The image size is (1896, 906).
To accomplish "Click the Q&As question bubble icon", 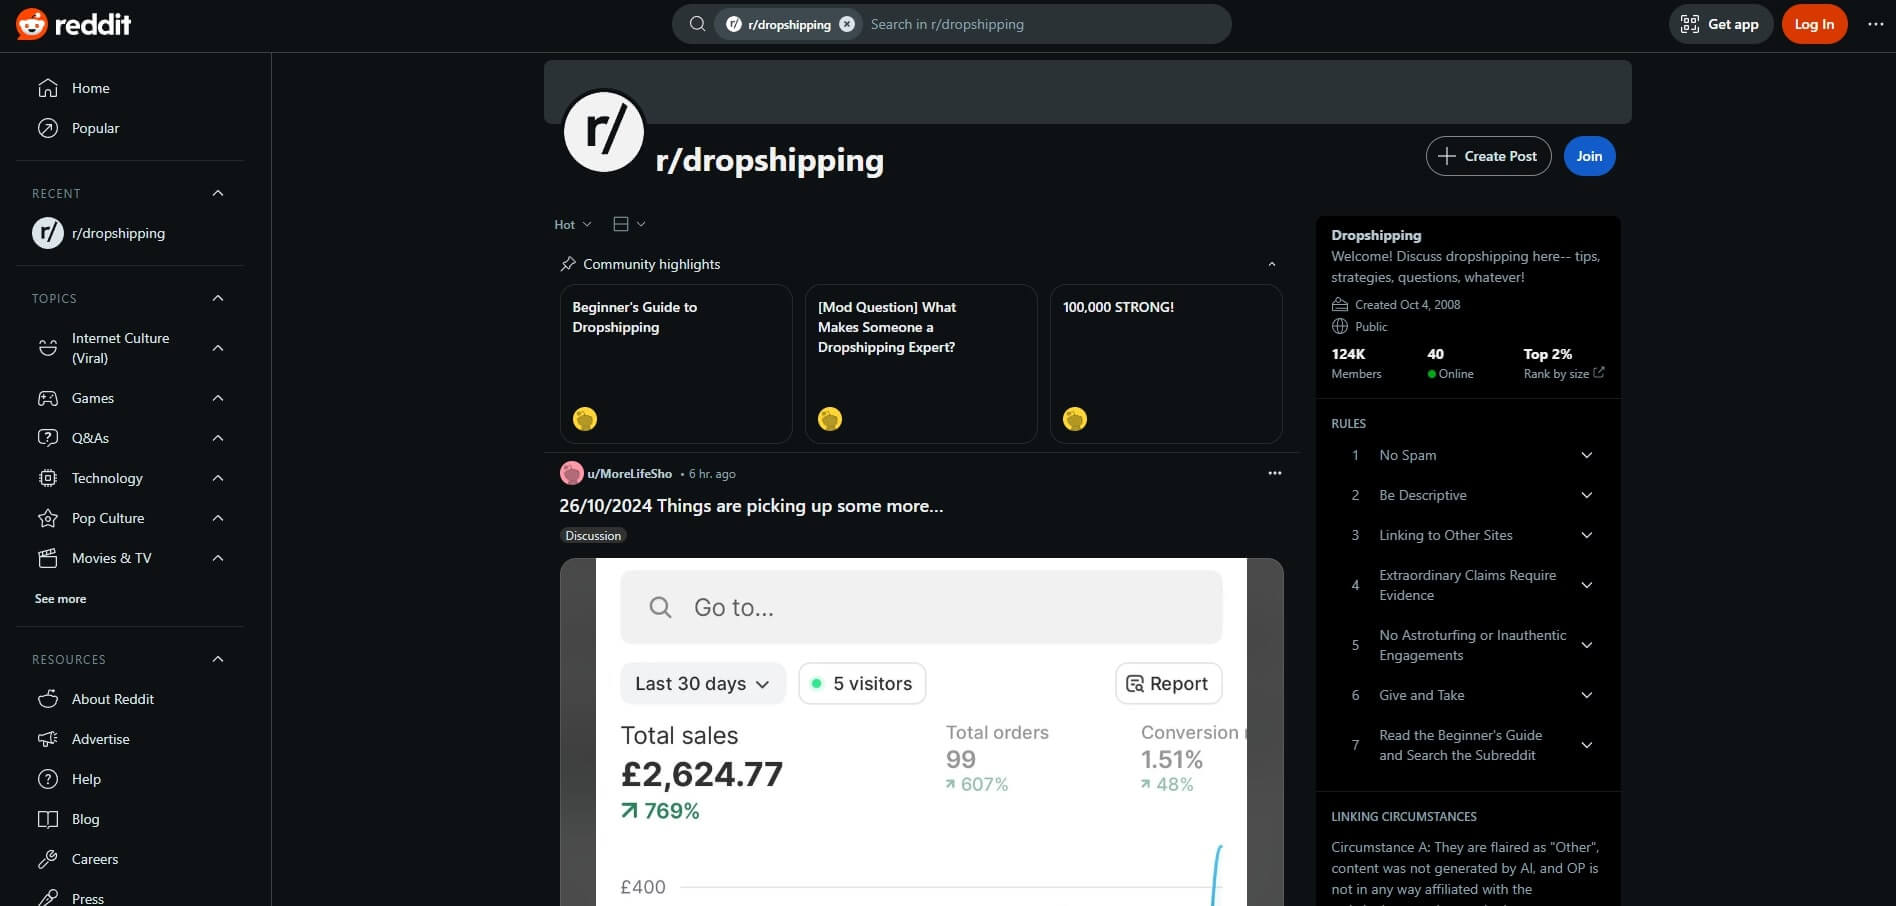I will pos(48,438).
